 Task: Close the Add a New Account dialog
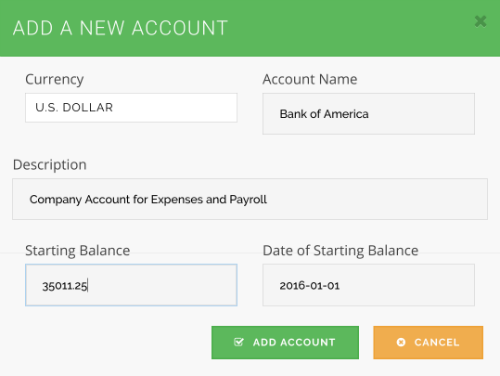coord(480,22)
